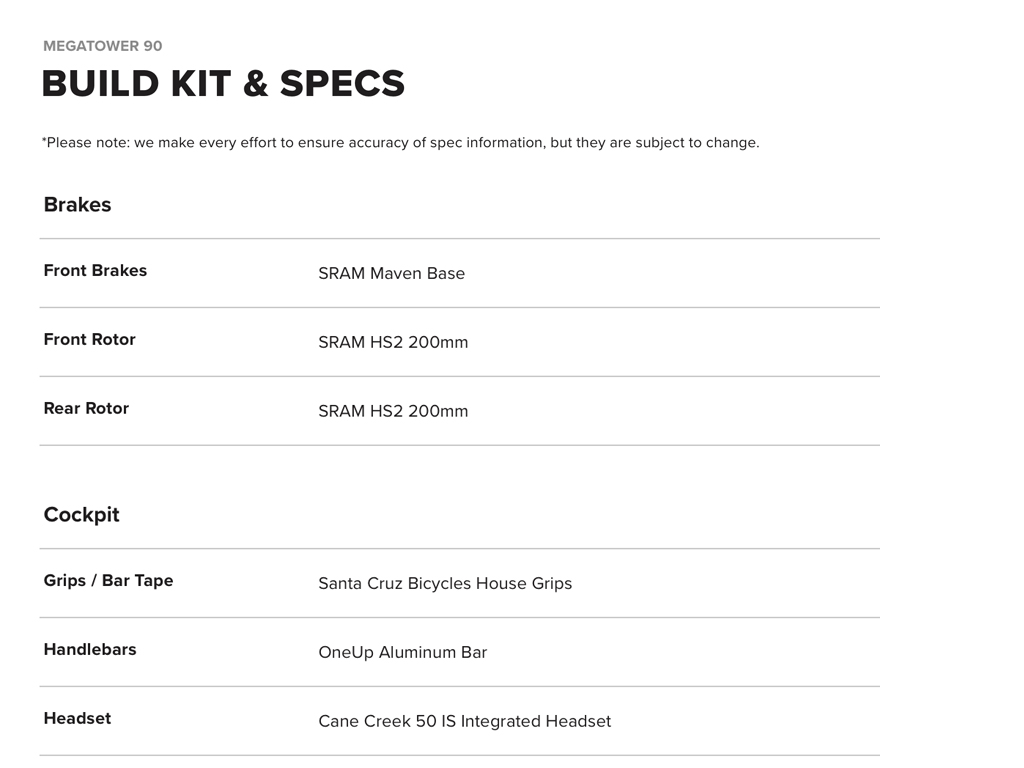Click the 'MEGATOWER 90' model label
The width and height of the screenshot is (1024, 768).
102,46
